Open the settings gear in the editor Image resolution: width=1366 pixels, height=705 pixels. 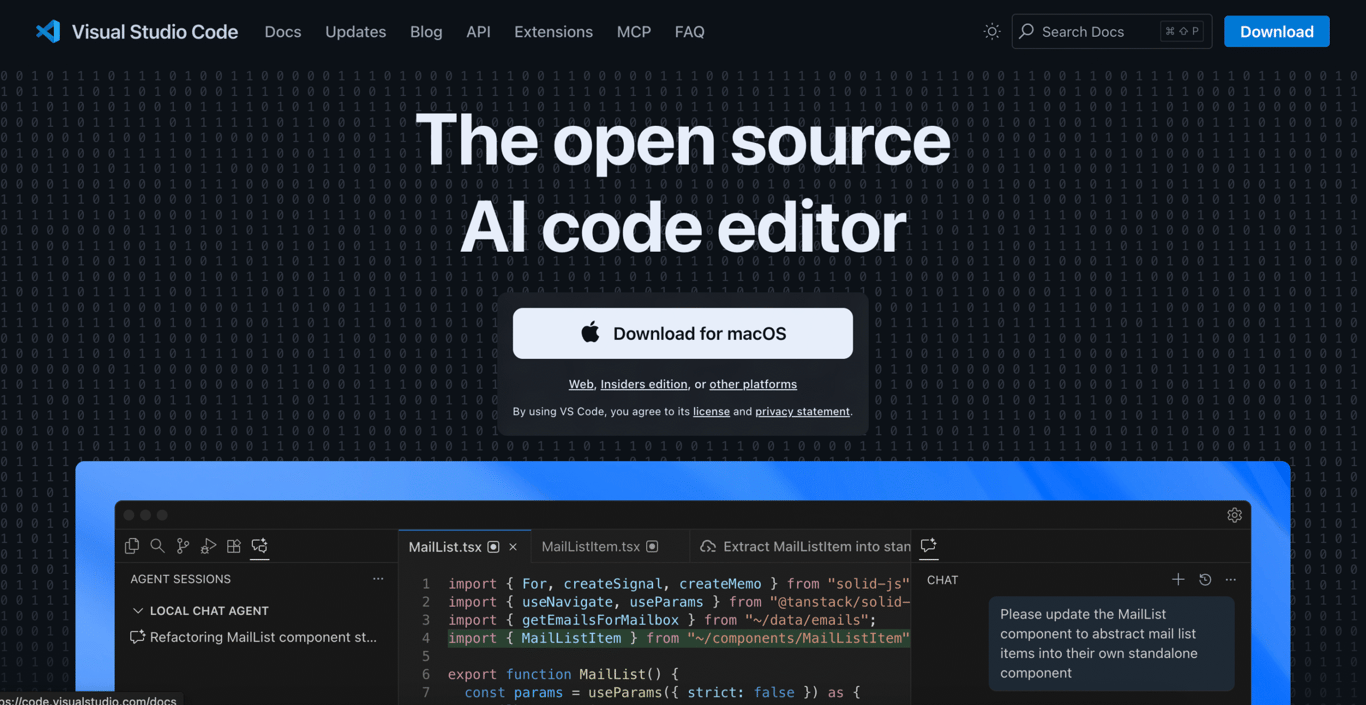(1234, 515)
